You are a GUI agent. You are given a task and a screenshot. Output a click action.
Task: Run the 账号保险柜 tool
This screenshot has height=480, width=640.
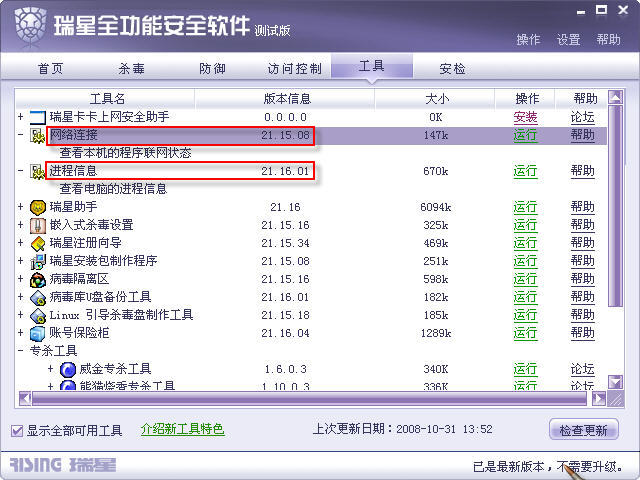click(x=525, y=333)
